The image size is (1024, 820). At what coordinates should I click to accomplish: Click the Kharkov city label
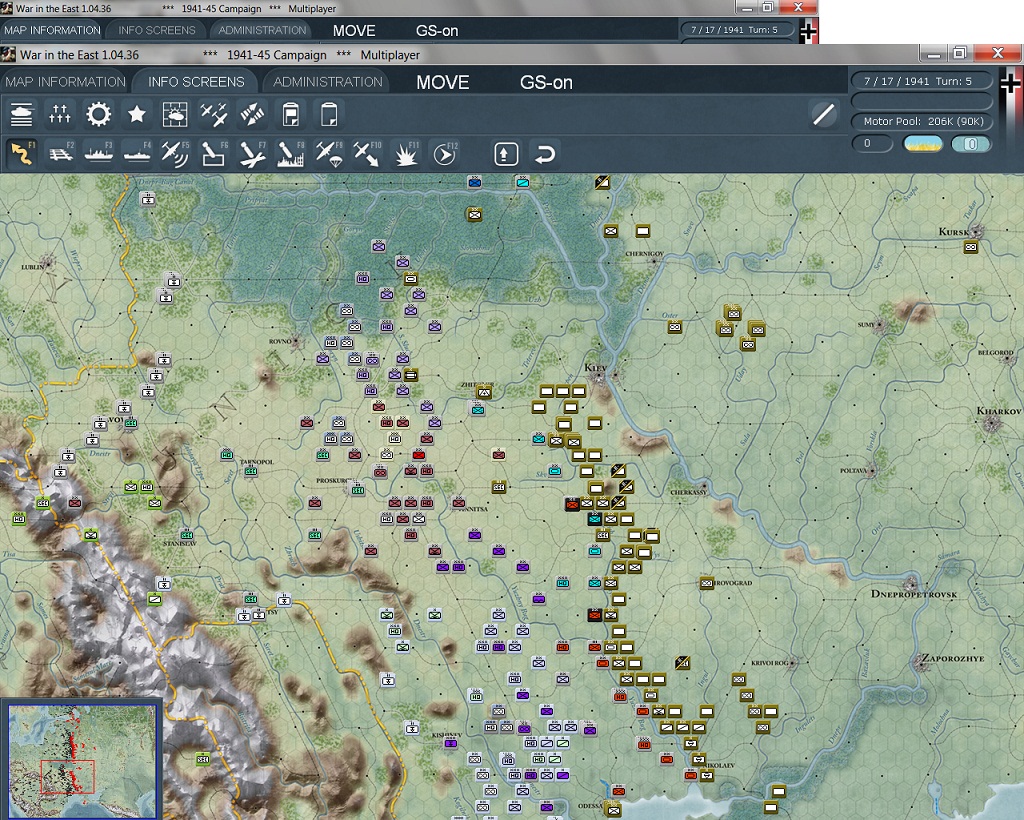pos(999,411)
